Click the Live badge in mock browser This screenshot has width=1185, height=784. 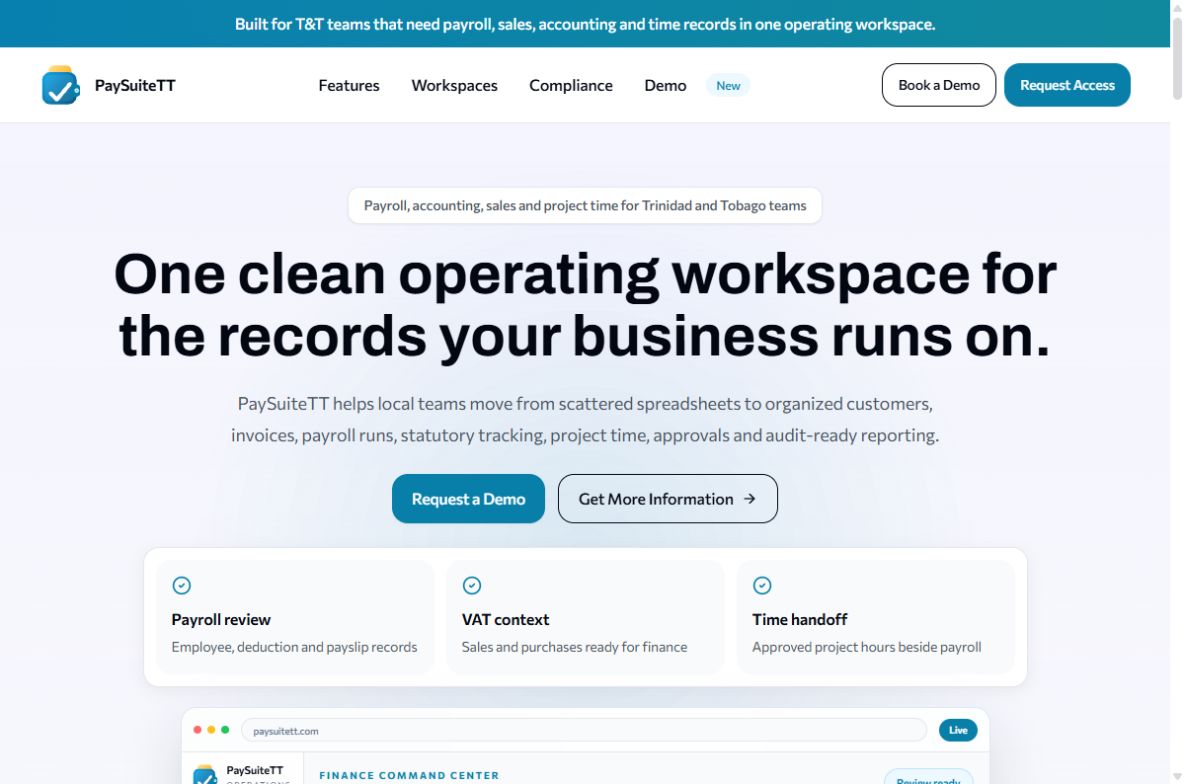click(x=958, y=730)
